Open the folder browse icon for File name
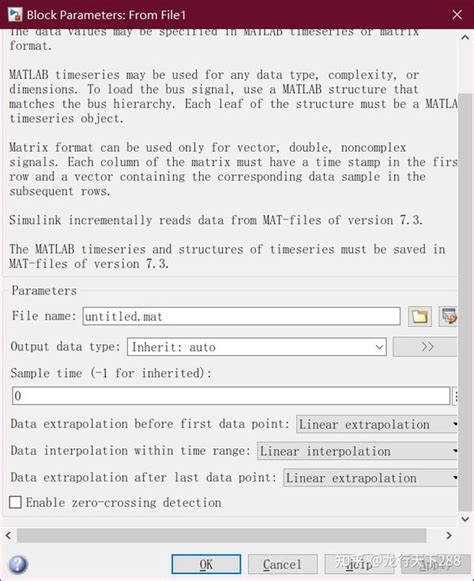The width and height of the screenshot is (474, 581). point(420,316)
